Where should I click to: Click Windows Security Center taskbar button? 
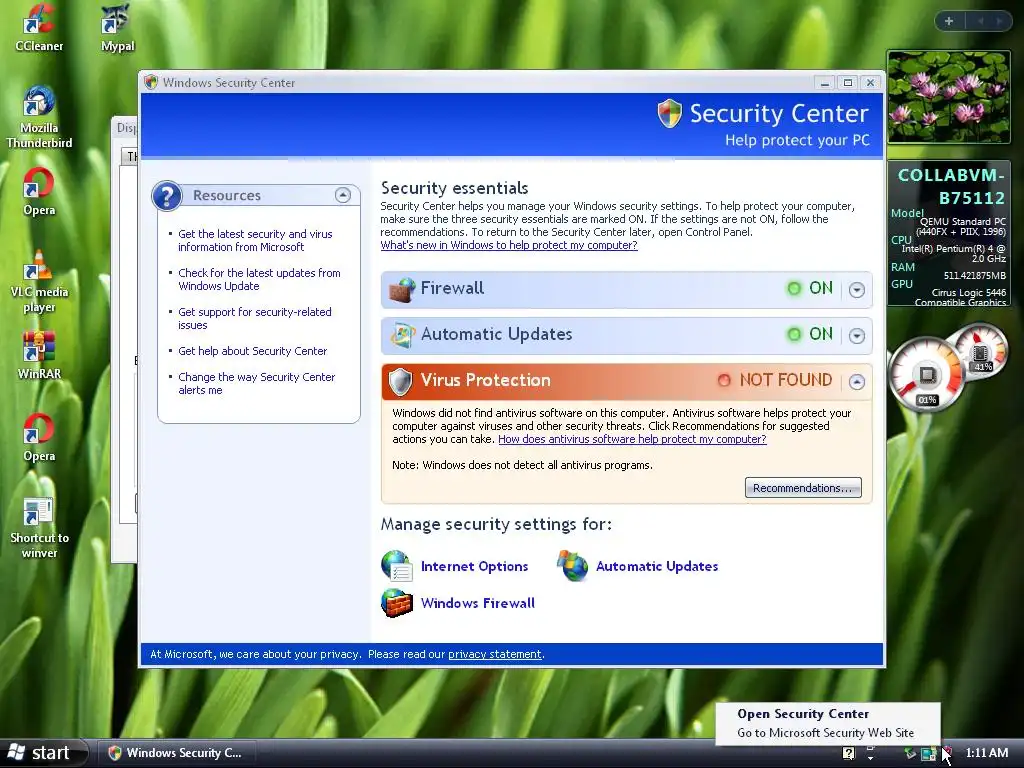click(x=176, y=753)
